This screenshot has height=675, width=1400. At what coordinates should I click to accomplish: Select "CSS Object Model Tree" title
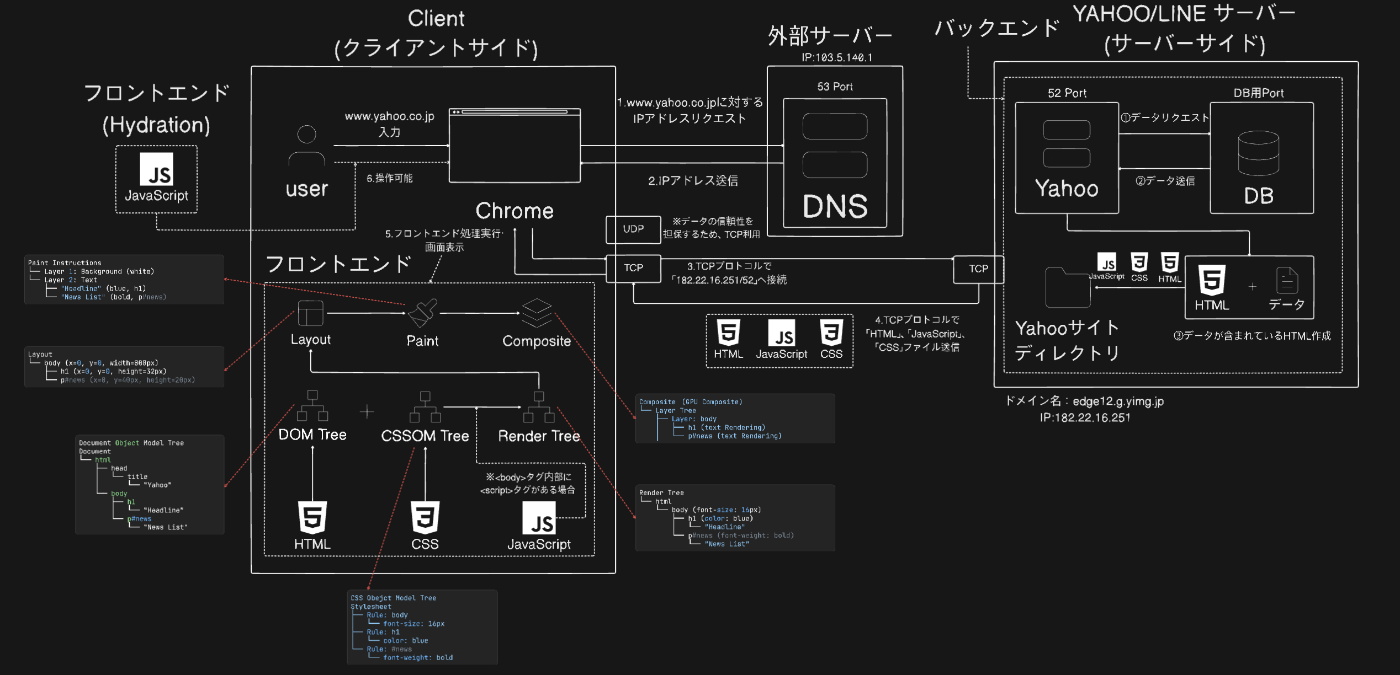click(x=393, y=598)
